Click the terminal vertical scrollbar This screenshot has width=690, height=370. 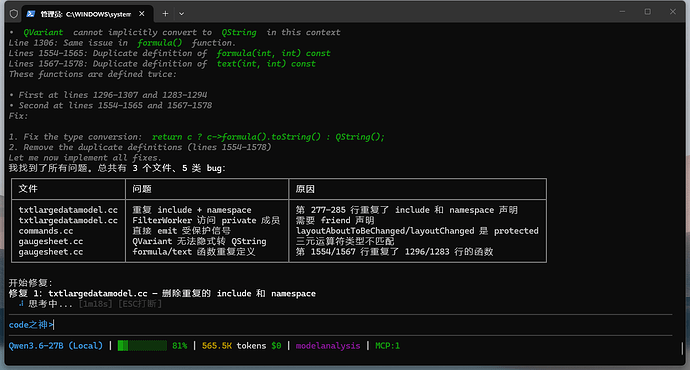click(x=683, y=349)
